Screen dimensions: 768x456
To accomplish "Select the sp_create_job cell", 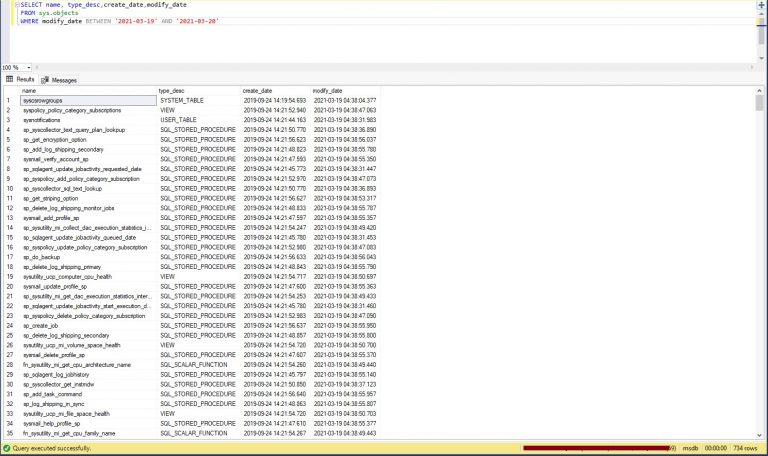I will (88, 326).
